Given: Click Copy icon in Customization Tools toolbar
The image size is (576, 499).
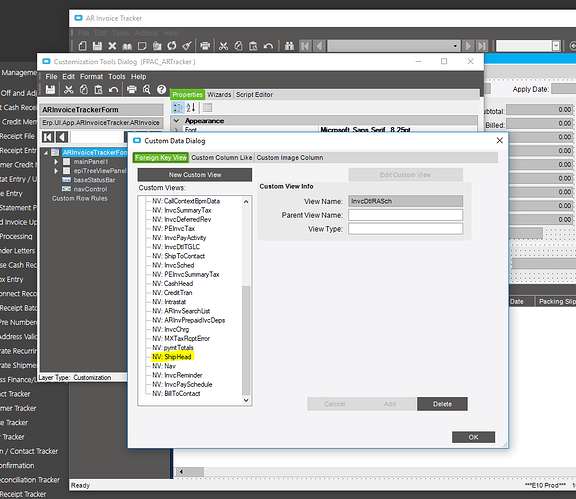Looking at the screenshot, I should coord(84,89).
